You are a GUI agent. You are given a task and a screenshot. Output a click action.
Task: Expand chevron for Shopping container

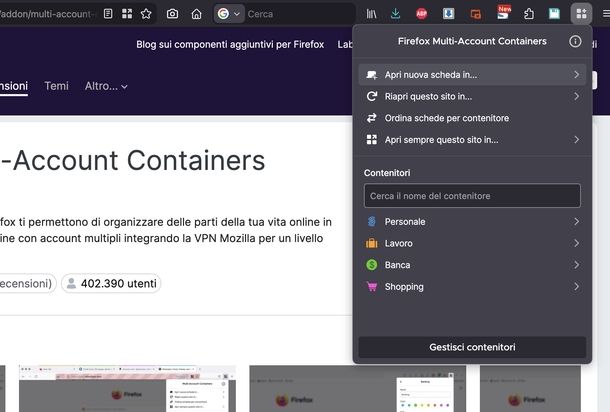pyautogui.click(x=577, y=287)
